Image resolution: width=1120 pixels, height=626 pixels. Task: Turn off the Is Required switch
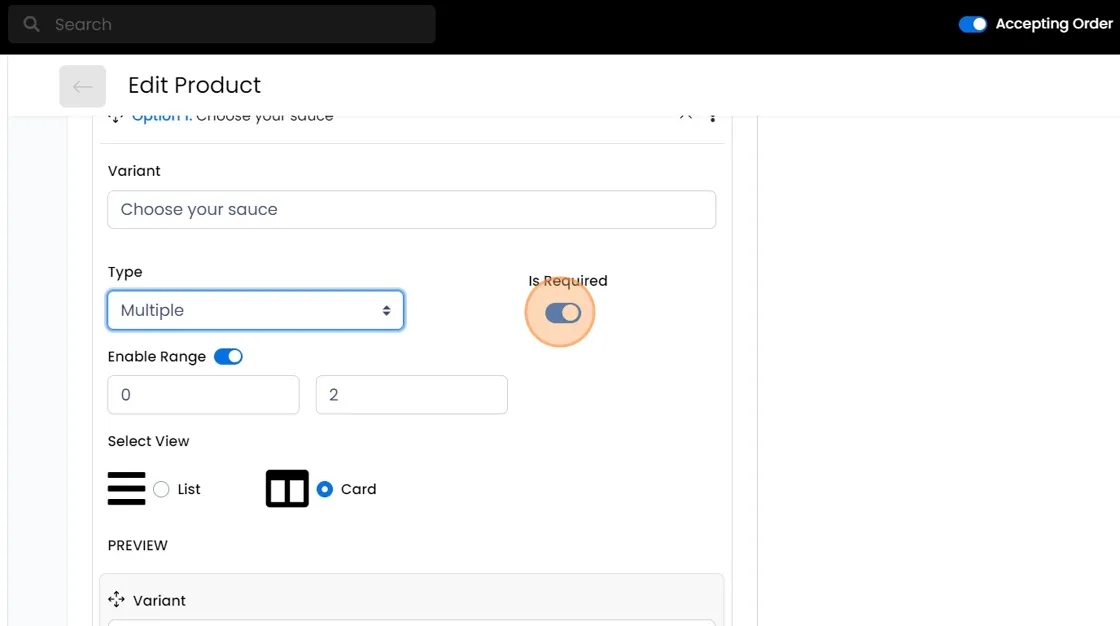point(562,314)
